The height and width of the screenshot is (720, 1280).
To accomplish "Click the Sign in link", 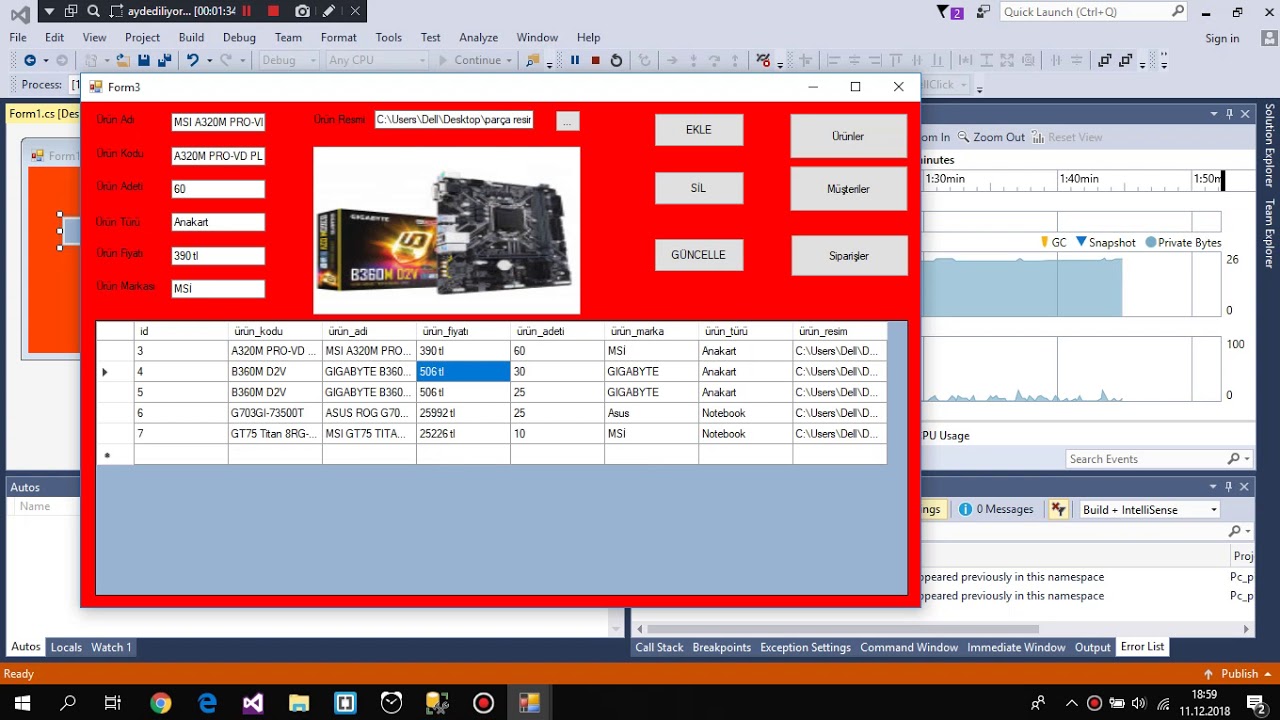I will [1222, 38].
